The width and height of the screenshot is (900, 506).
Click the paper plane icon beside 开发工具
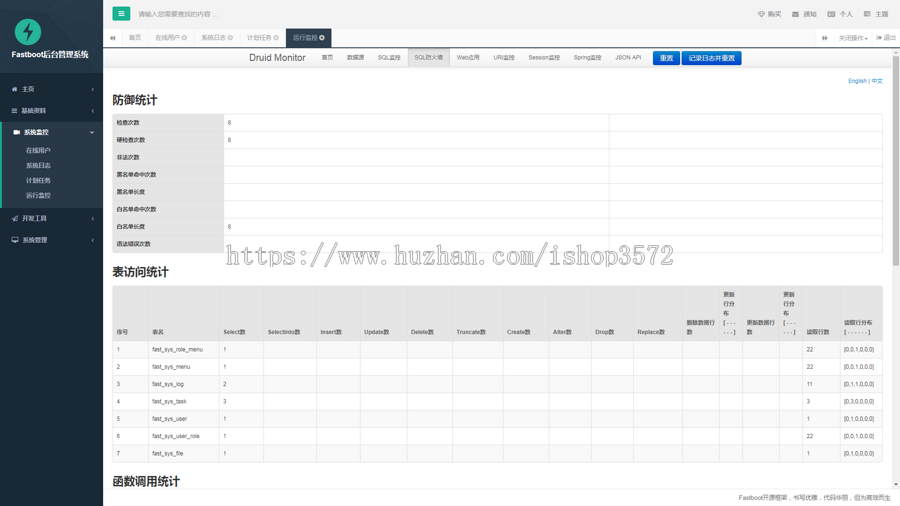click(x=15, y=219)
